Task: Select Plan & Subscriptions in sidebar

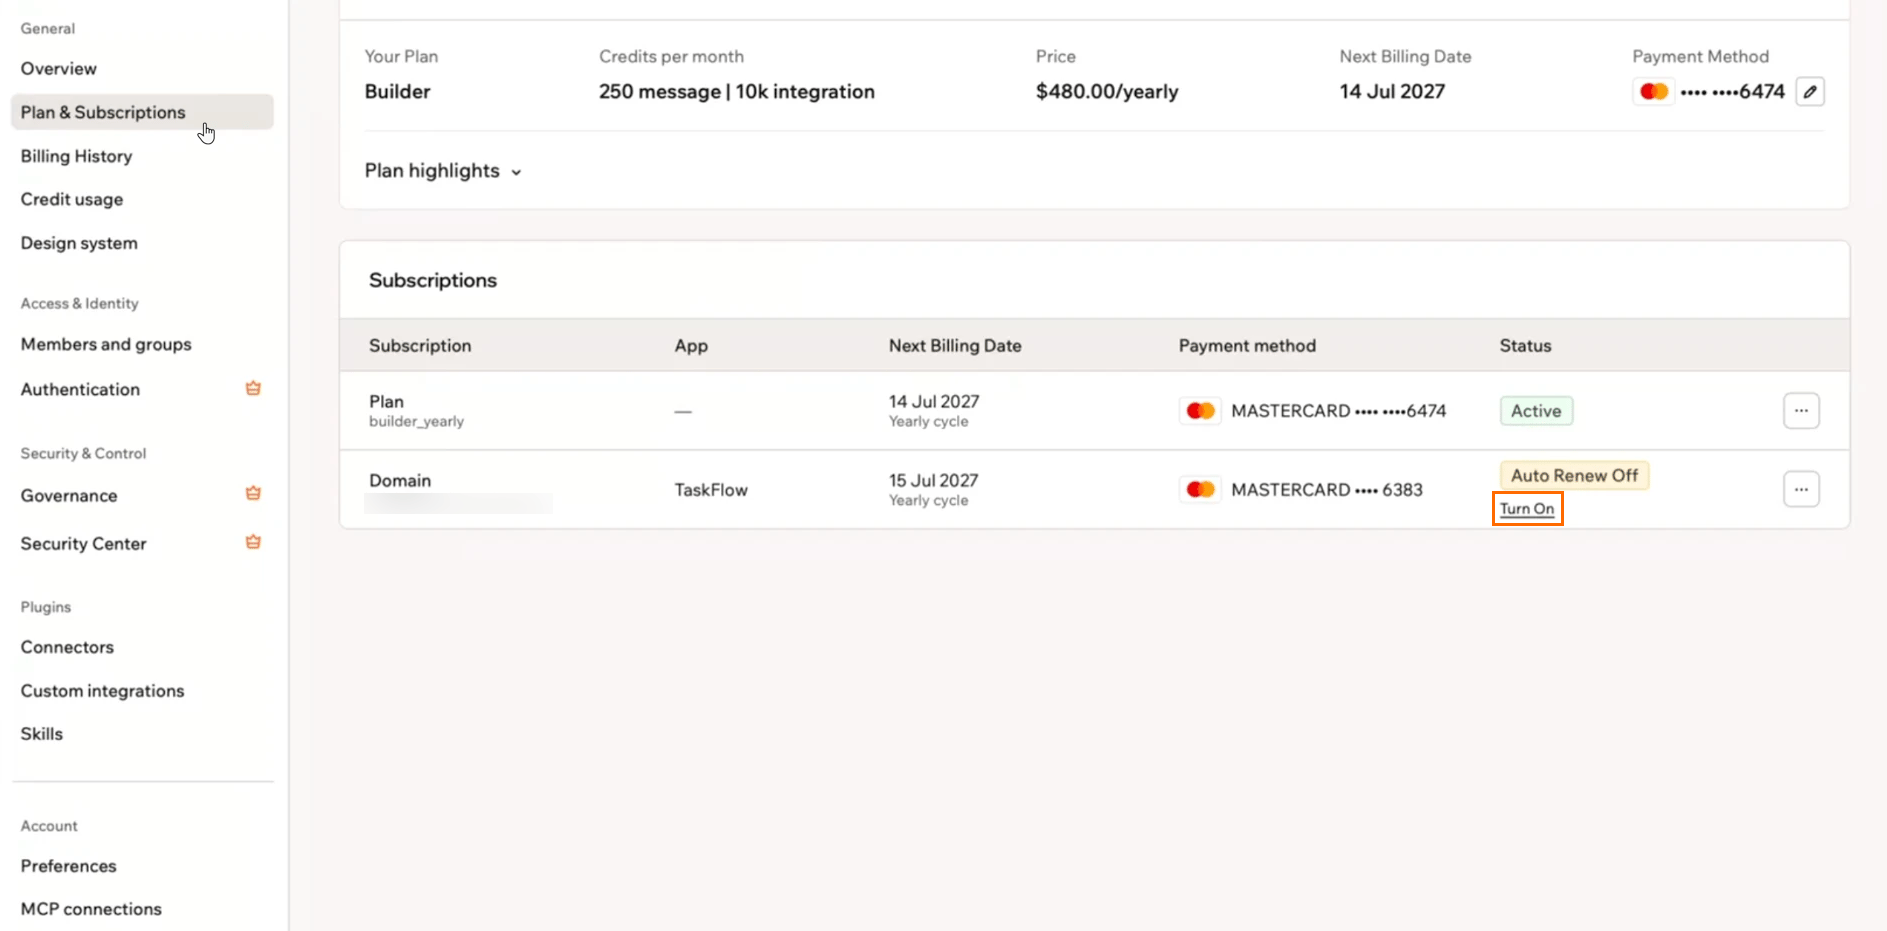Action: coord(142,112)
